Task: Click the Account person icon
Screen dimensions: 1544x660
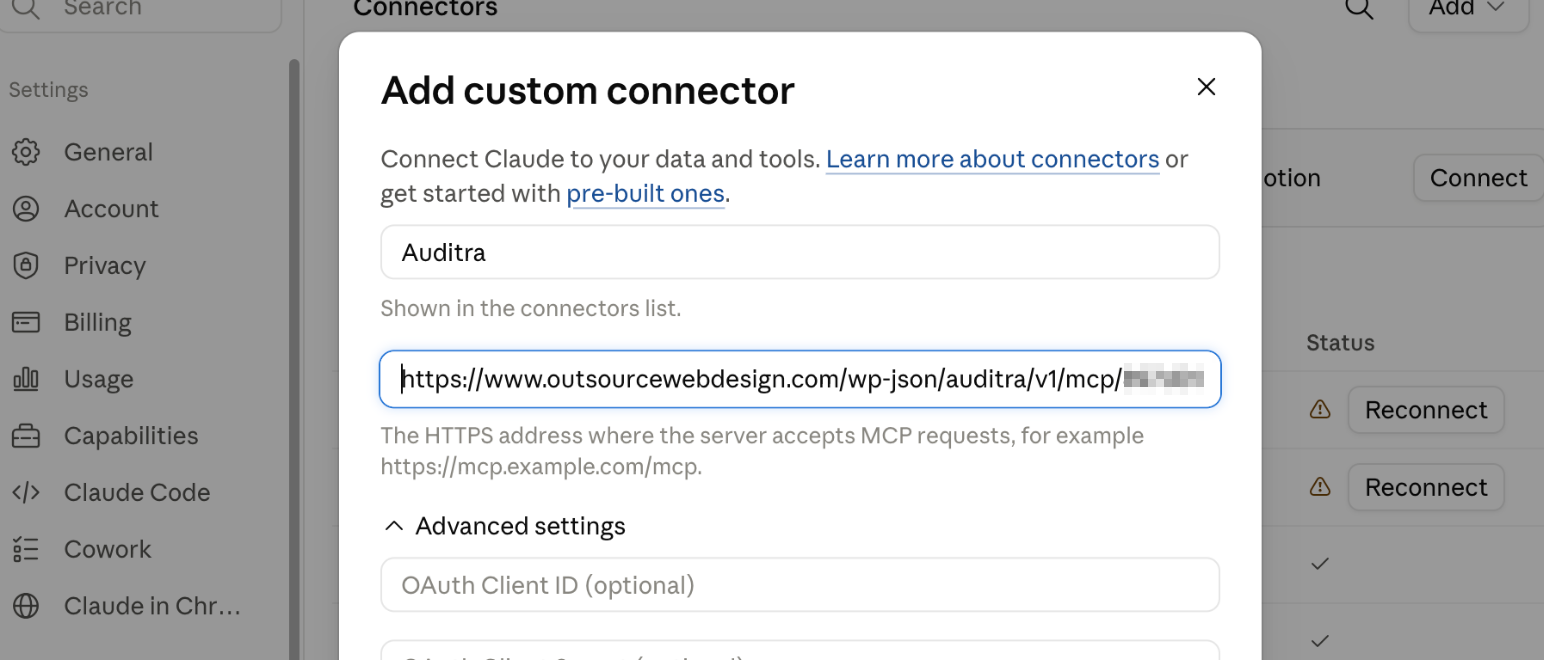Action: [25, 209]
